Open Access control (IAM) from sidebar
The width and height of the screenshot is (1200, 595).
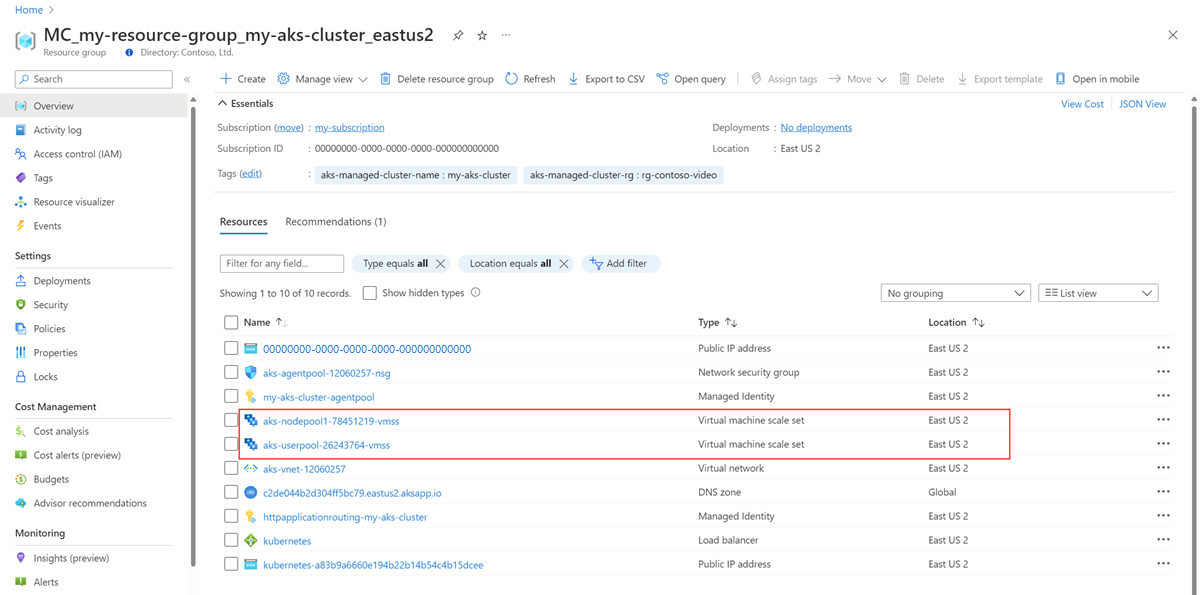(77, 154)
